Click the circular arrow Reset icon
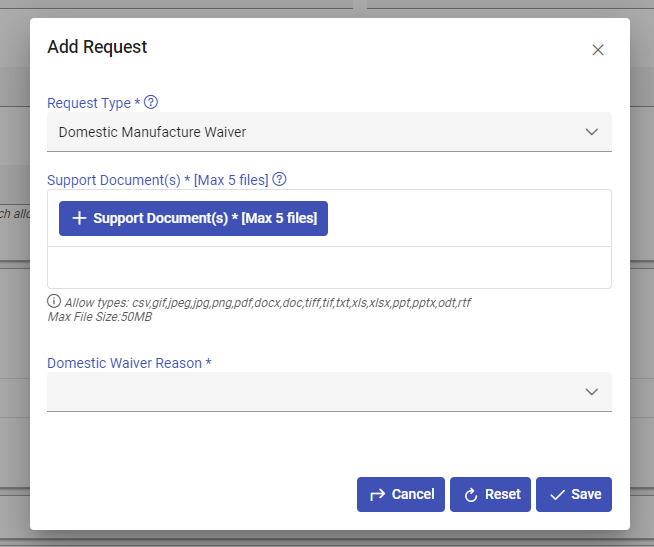The height and width of the screenshot is (547, 654). [x=470, y=494]
